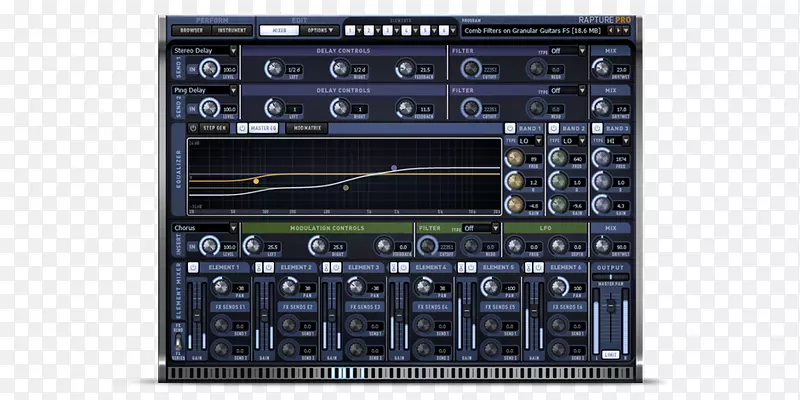Toggle the Band 1 power button
The height and width of the screenshot is (400, 800).
510,129
